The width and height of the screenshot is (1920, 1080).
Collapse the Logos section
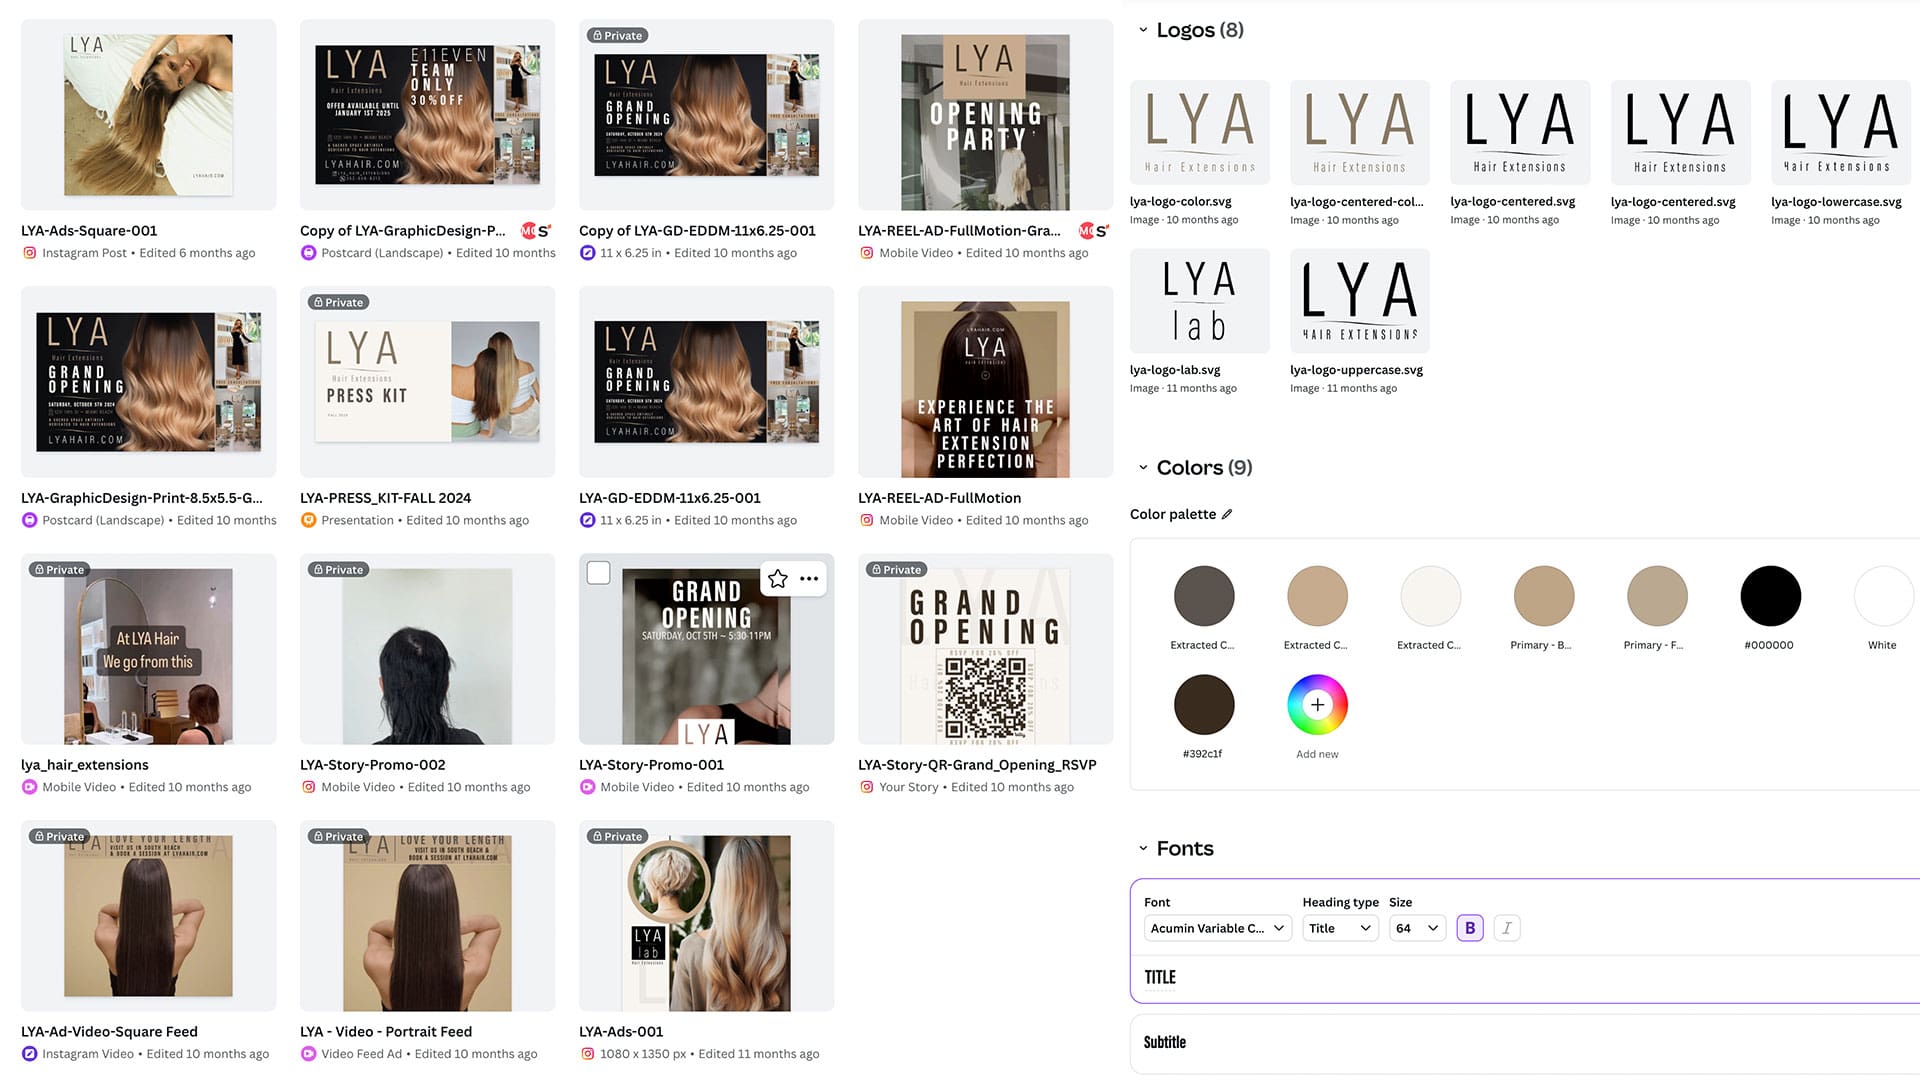coord(1143,30)
